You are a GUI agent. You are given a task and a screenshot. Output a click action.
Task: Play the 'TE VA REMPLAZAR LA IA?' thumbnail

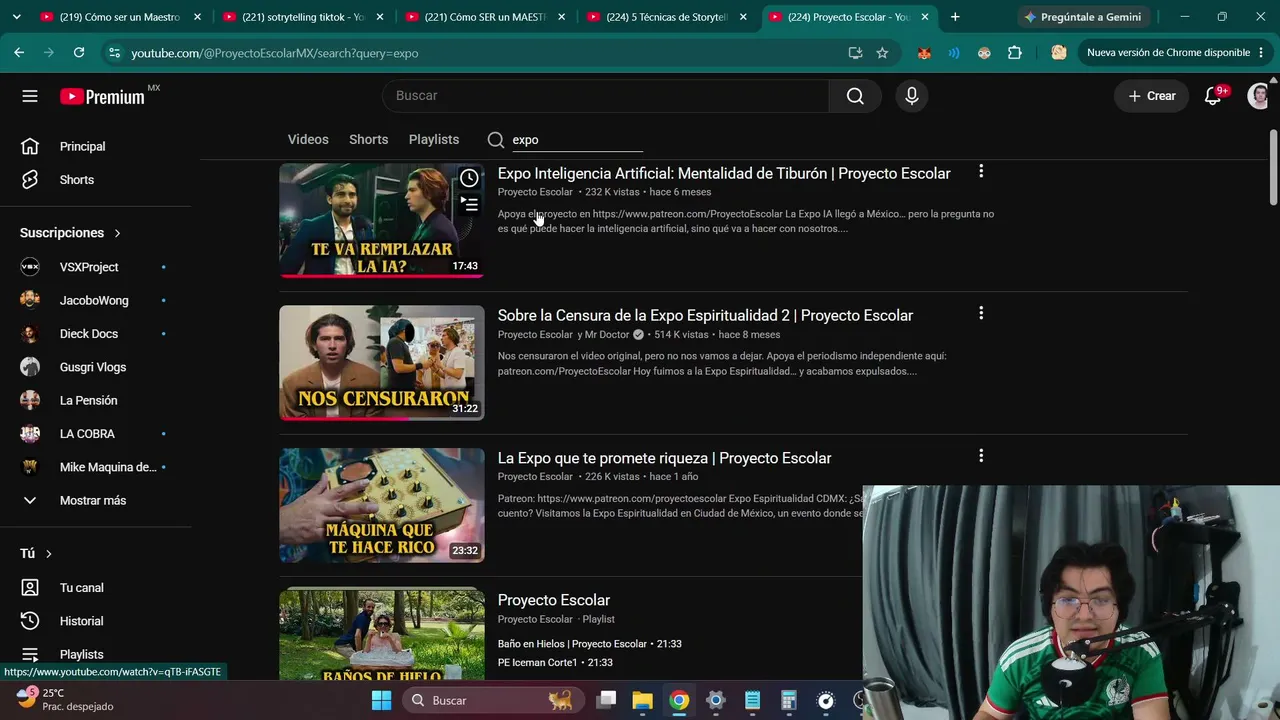382,220
